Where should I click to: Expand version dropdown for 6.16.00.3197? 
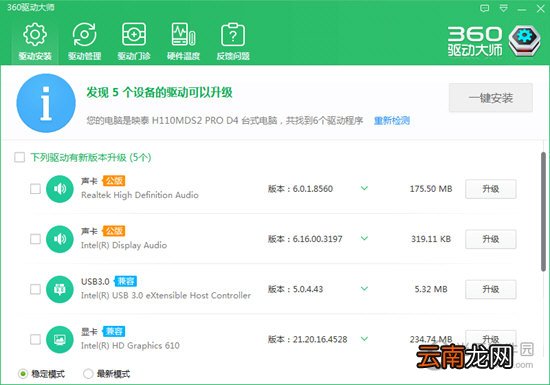[364, 238]
